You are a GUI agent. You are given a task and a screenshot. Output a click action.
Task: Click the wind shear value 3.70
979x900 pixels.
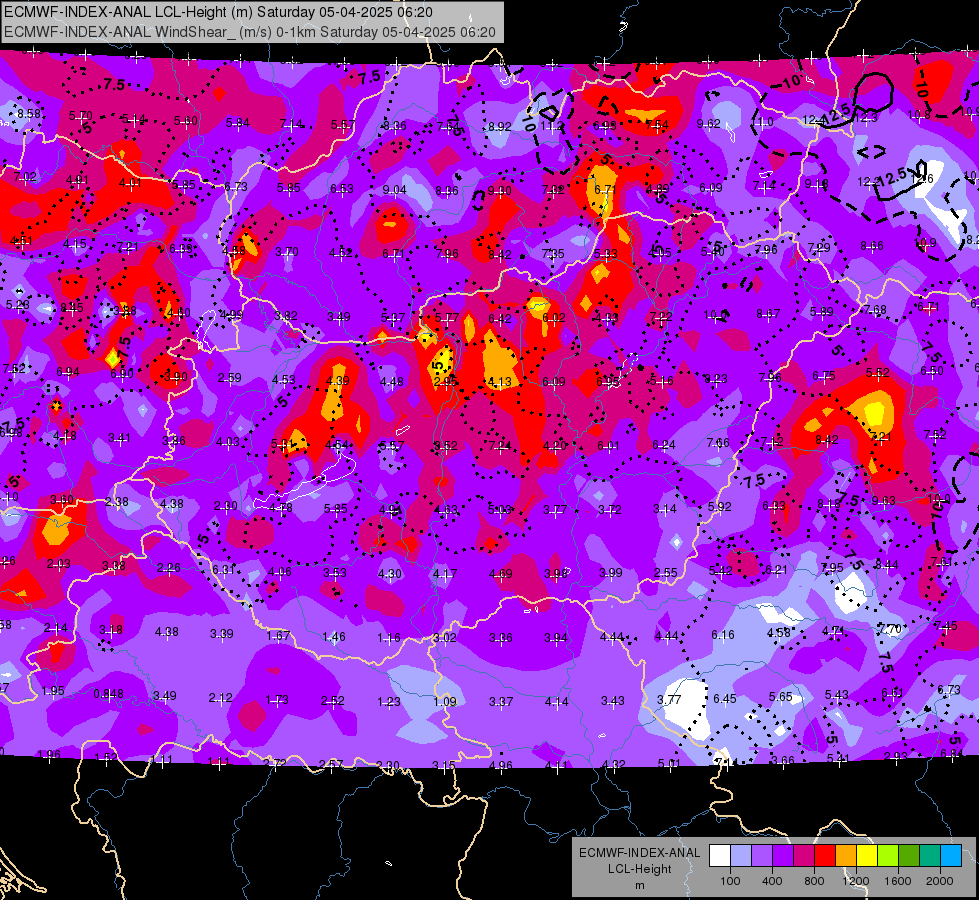click(287, 252)
